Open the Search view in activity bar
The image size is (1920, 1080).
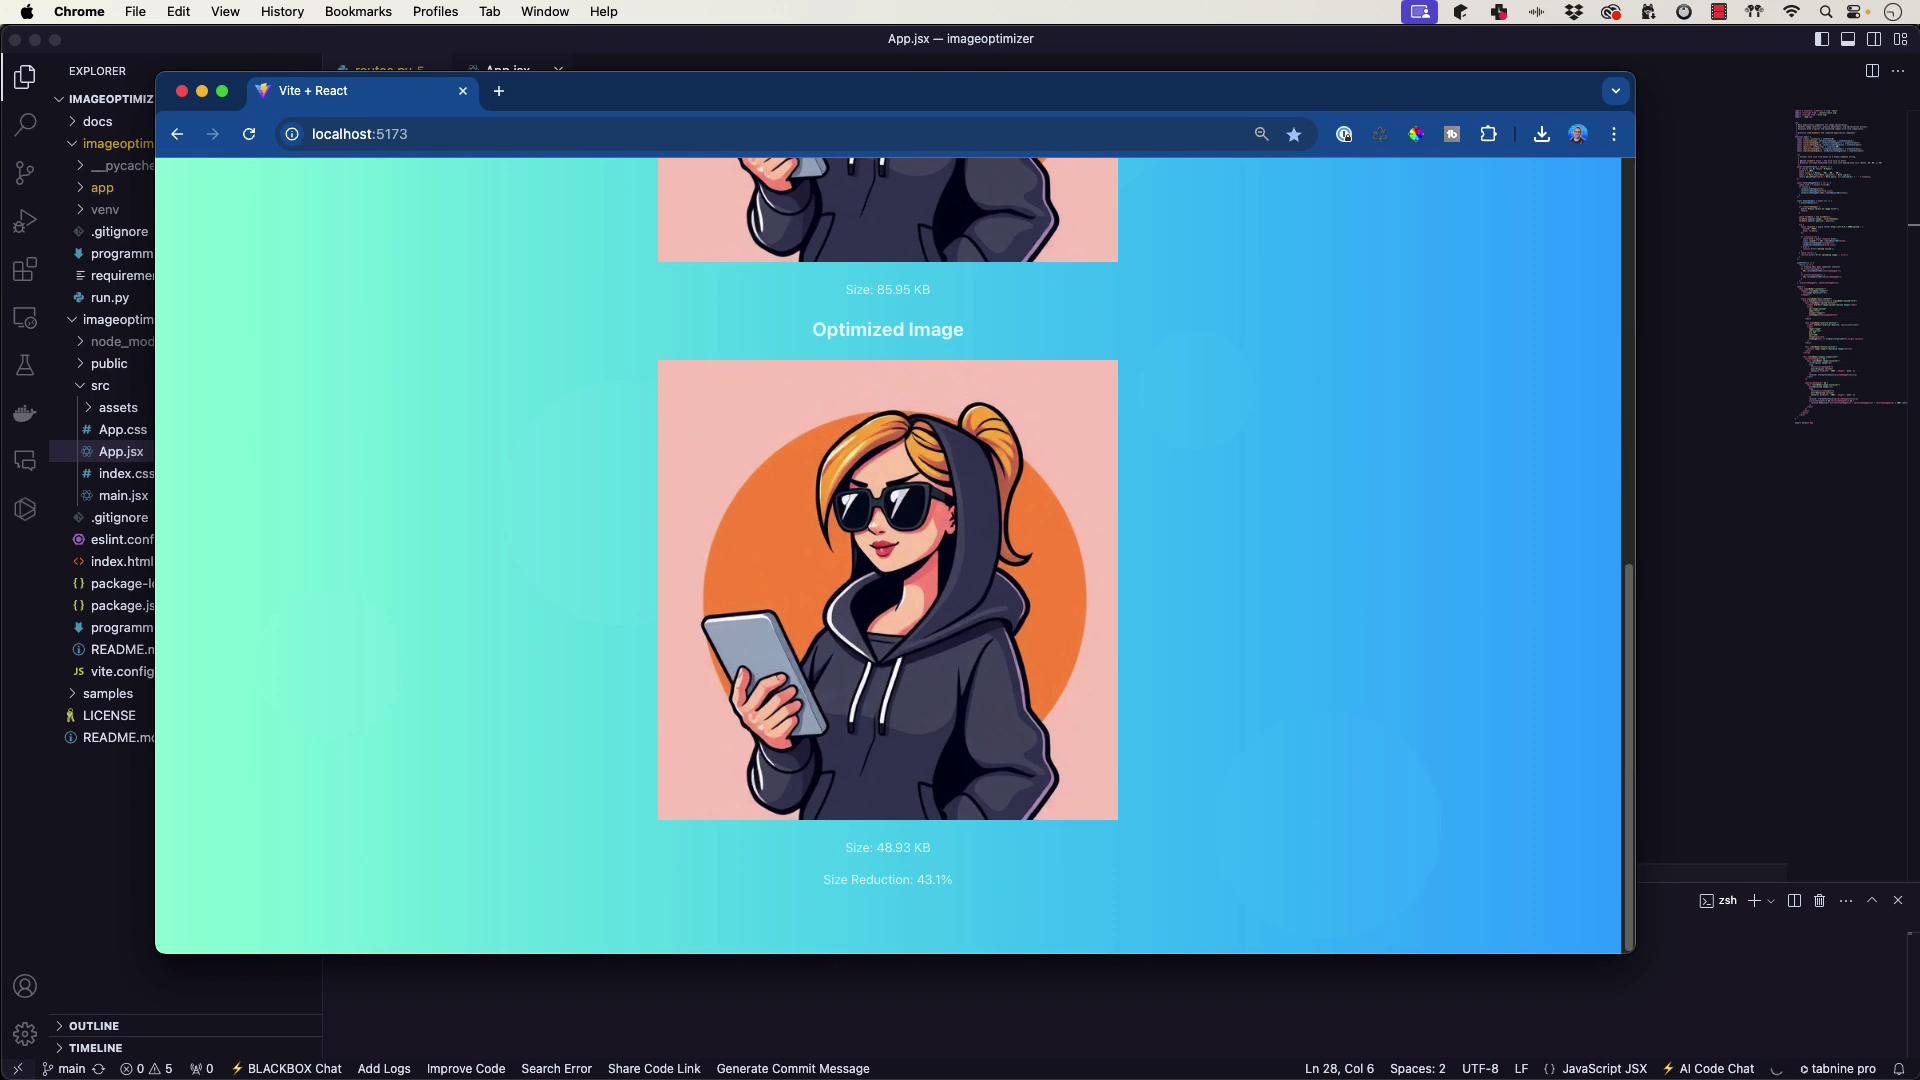[25, 125]
